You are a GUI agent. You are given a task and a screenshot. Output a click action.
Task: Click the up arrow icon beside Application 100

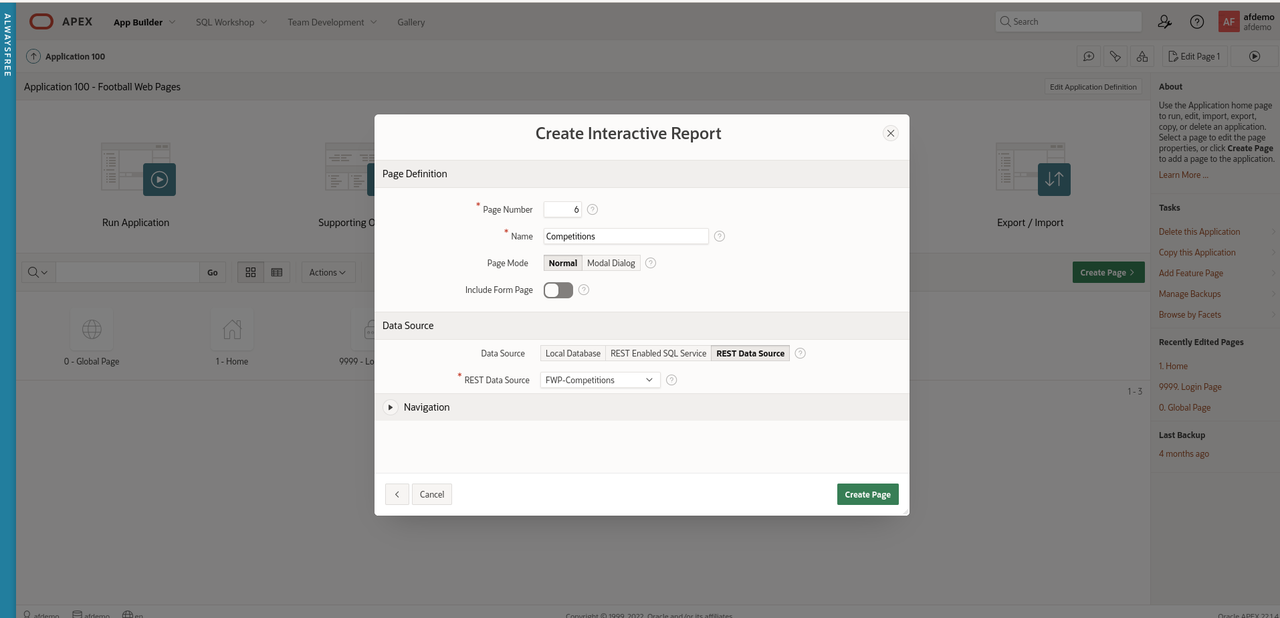[x=34, y=57]
